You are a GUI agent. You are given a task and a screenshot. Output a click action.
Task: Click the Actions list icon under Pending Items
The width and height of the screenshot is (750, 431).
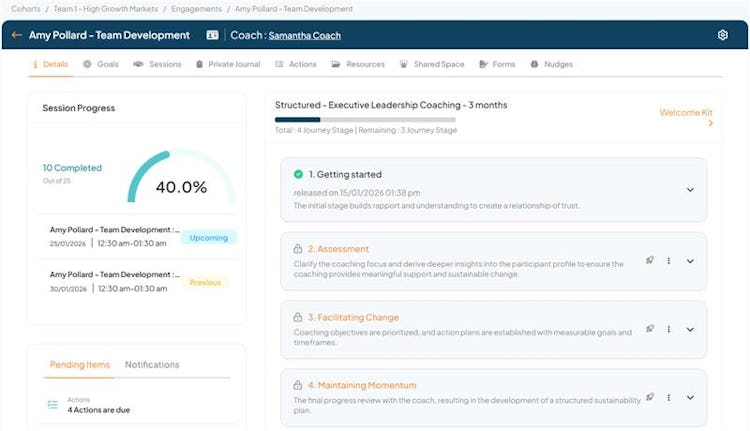(53, 404)
